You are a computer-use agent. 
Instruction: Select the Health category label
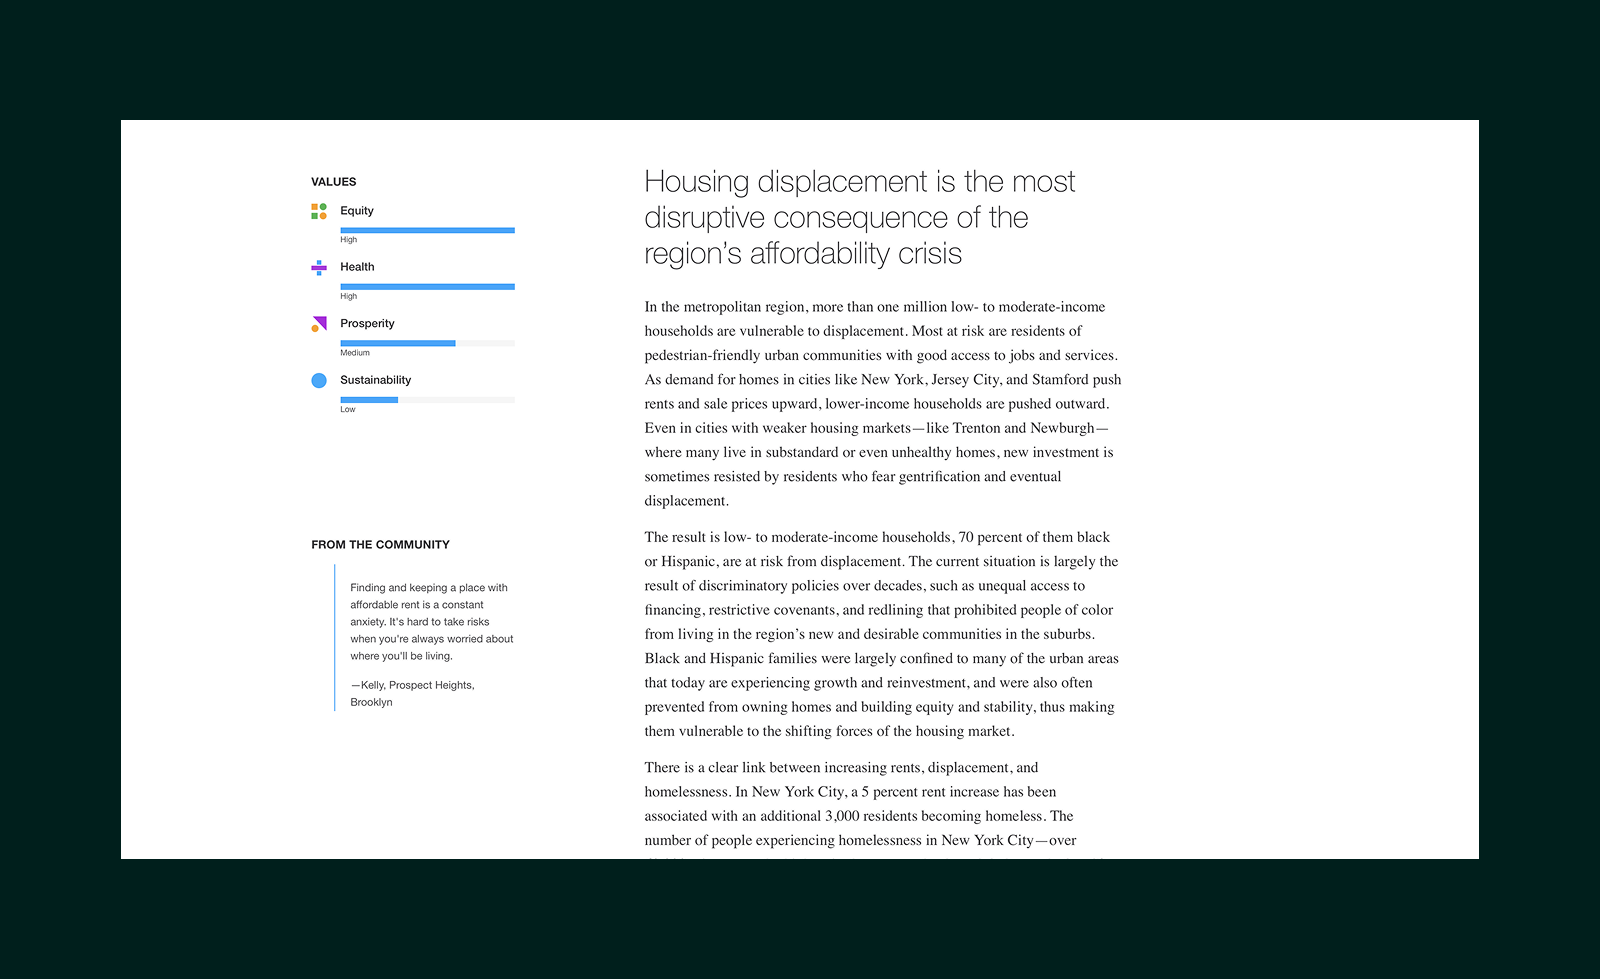(x=357, y=266)
